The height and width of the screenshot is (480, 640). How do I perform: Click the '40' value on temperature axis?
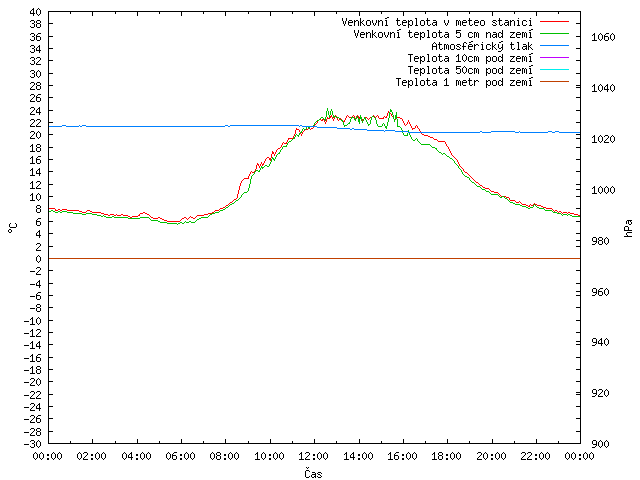tap(36, 12)
